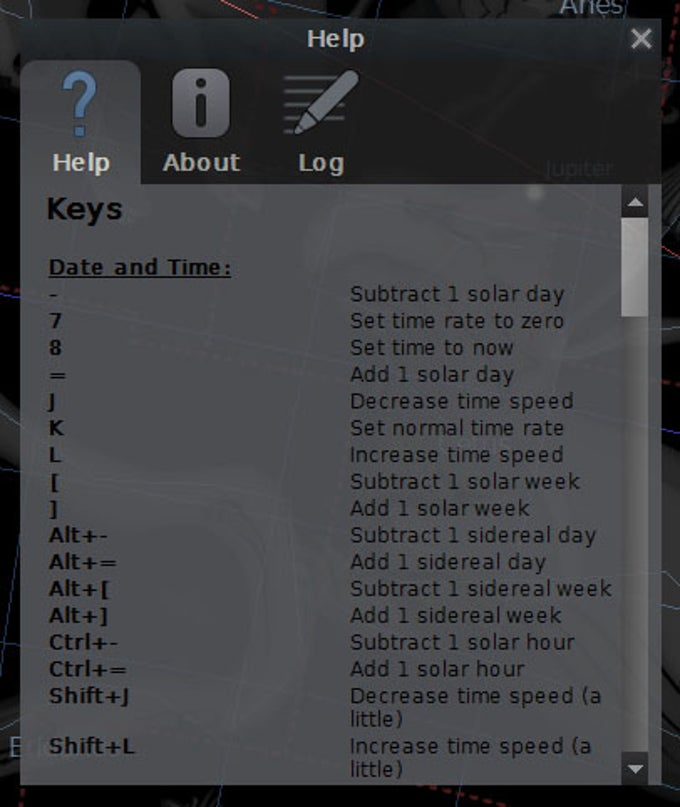The width and height of the screenshot is (680, 807).
Task: Click the 'Add 1 sidereal week' entry
Action: [456, 616]
